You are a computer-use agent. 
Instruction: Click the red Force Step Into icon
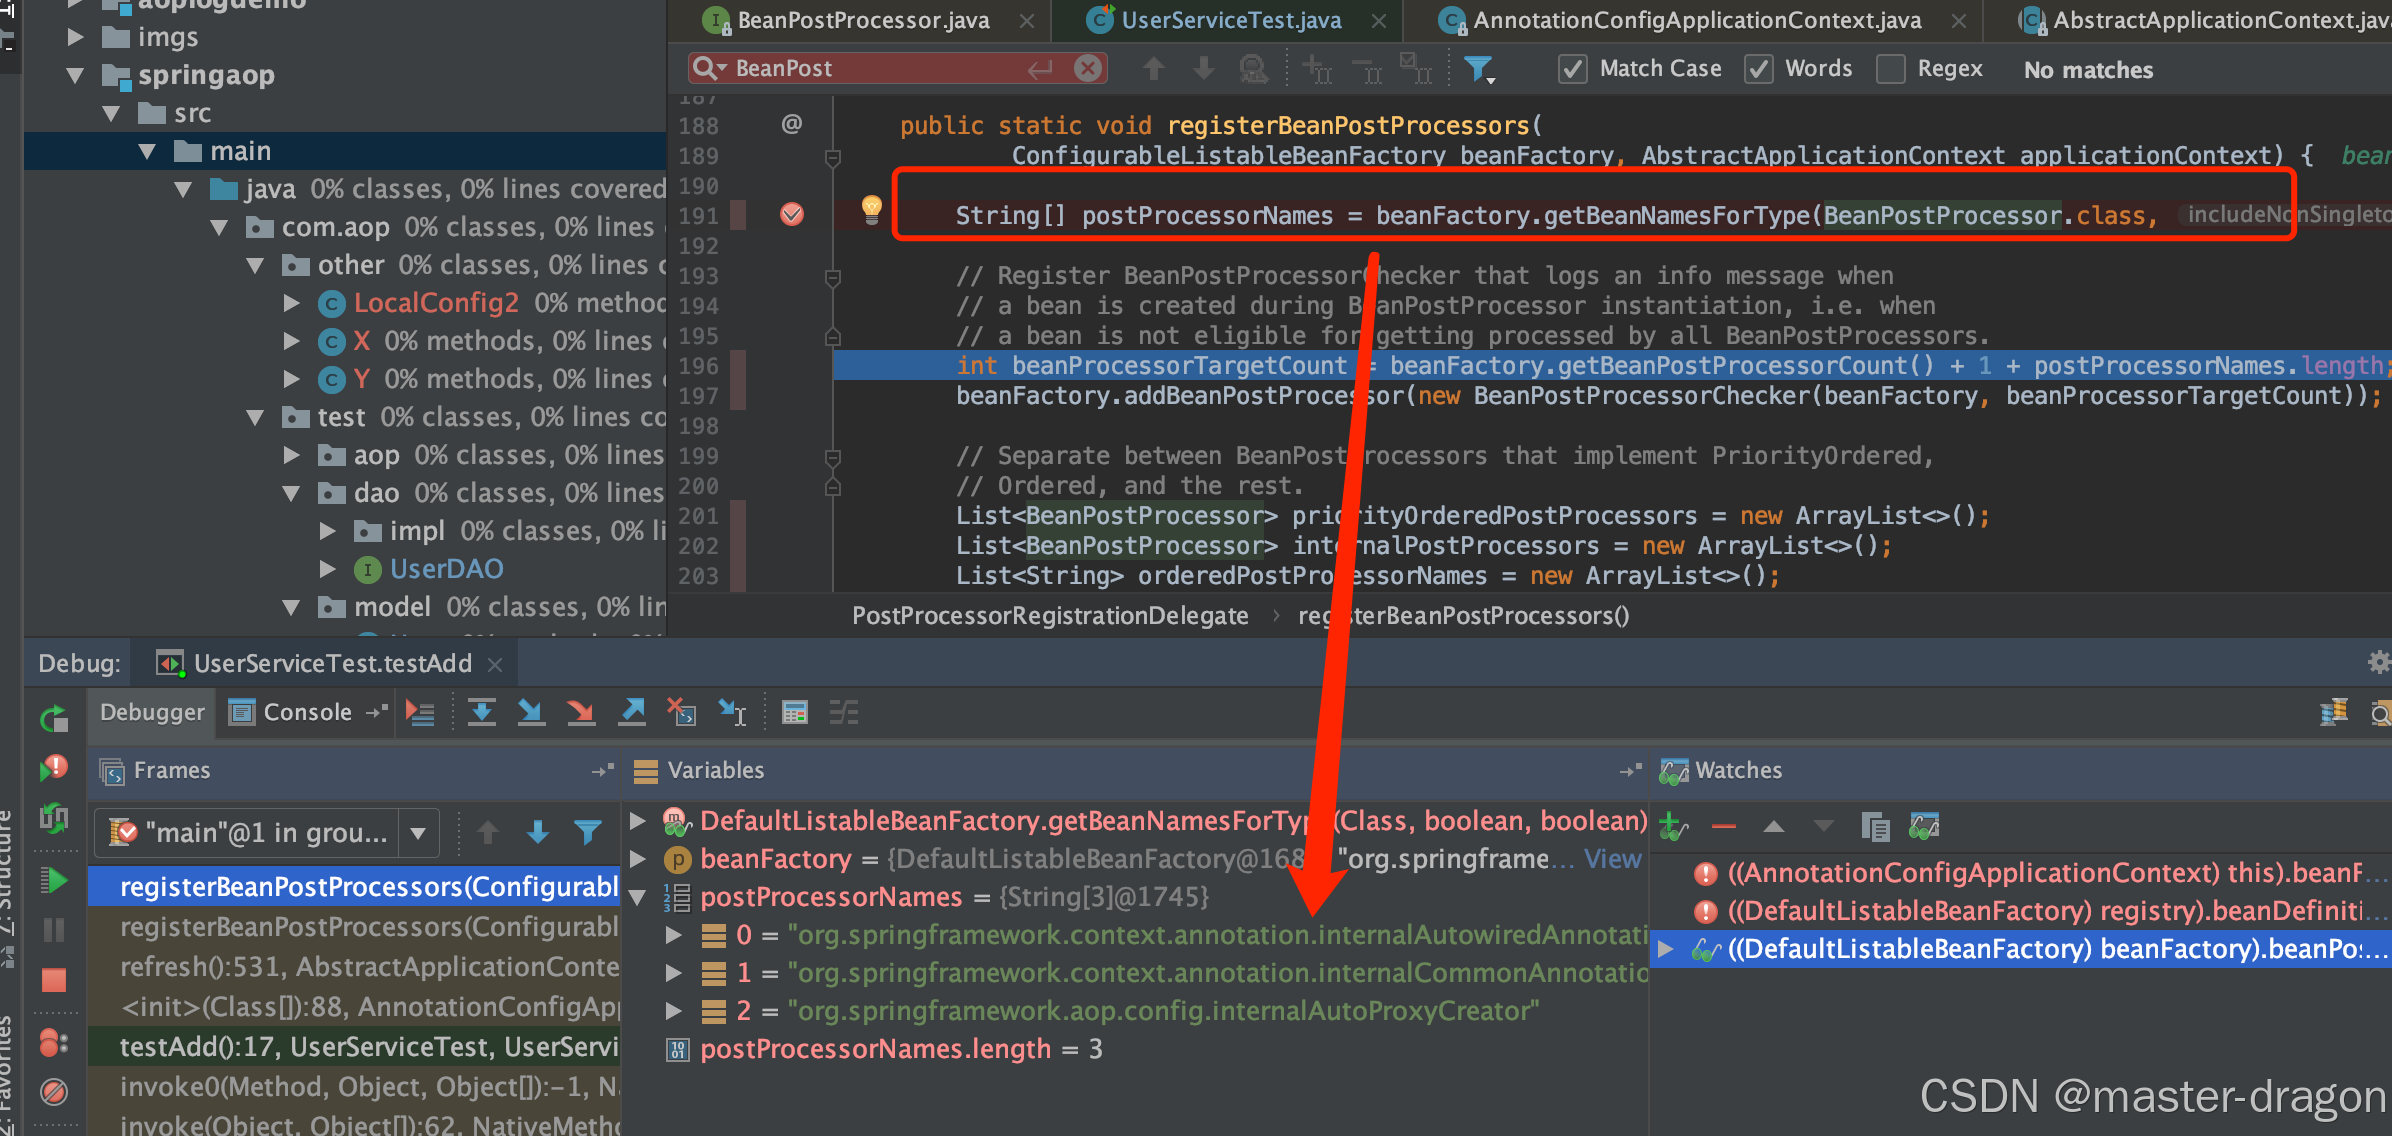pos(580,712)
